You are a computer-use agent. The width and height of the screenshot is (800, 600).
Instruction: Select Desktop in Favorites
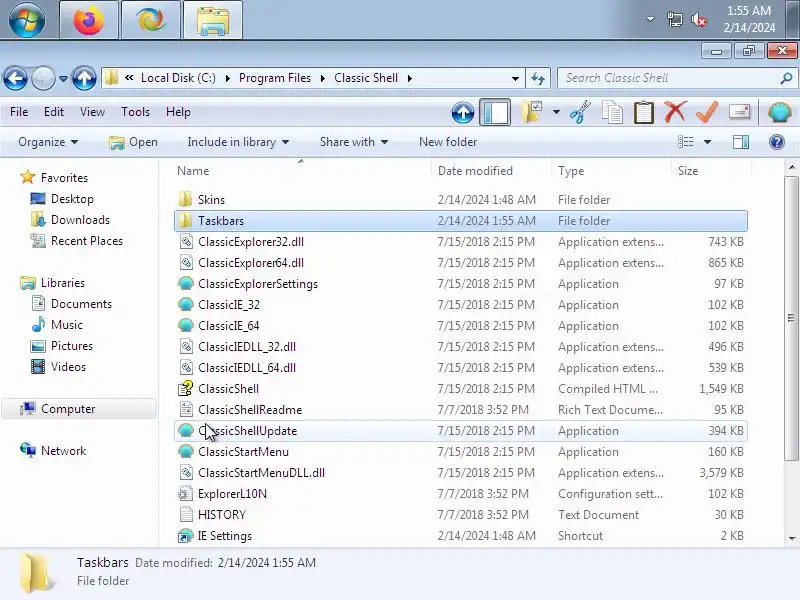pos(72,199)
